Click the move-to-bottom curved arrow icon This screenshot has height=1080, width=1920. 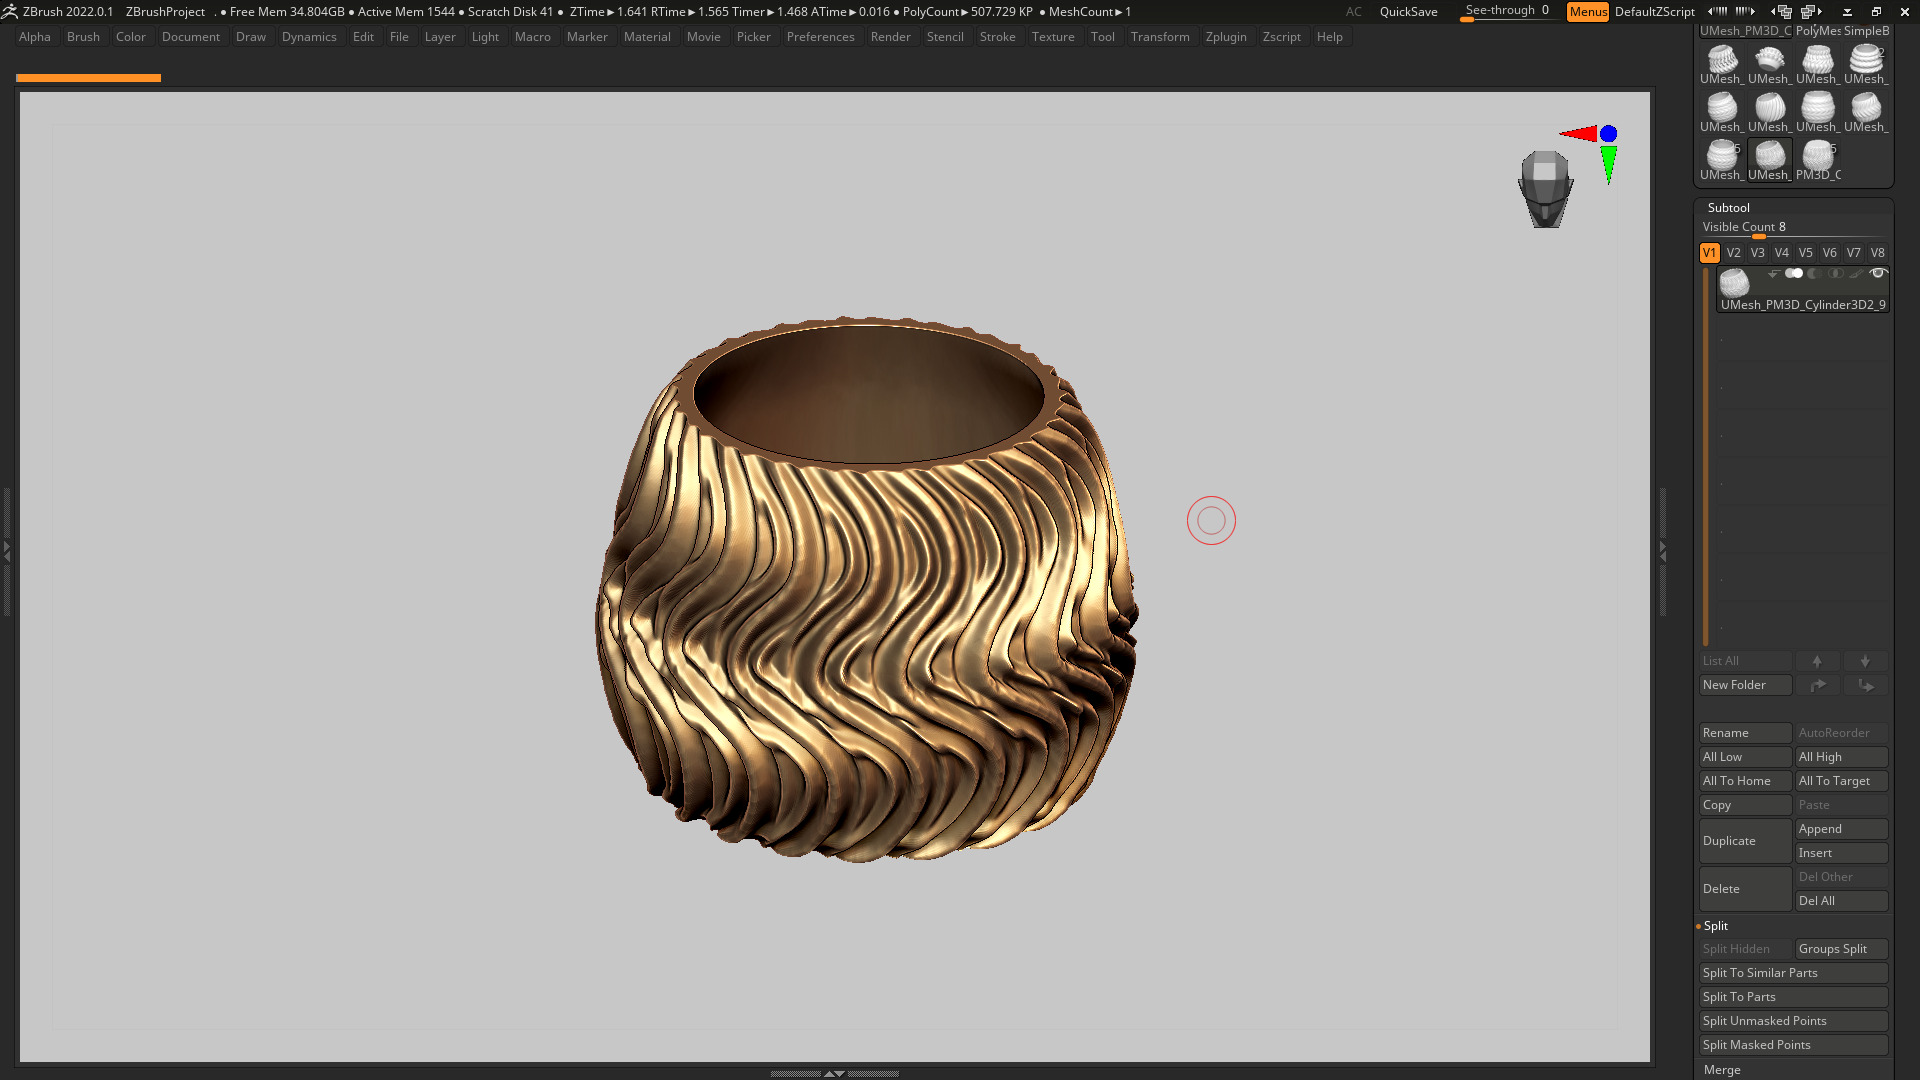tap(1865, 685)
